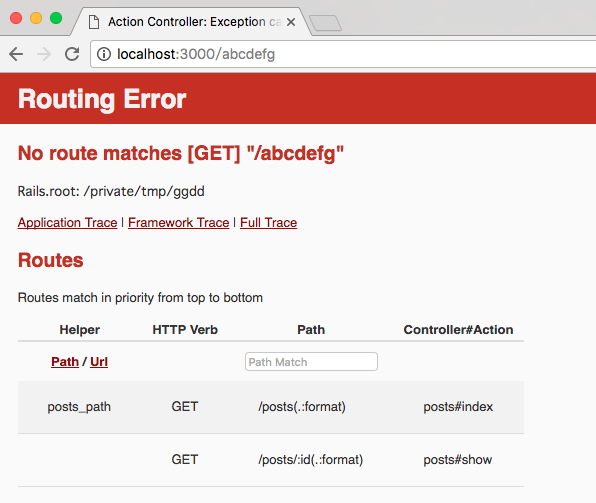Show the Framework Trace

click(179, 222)
